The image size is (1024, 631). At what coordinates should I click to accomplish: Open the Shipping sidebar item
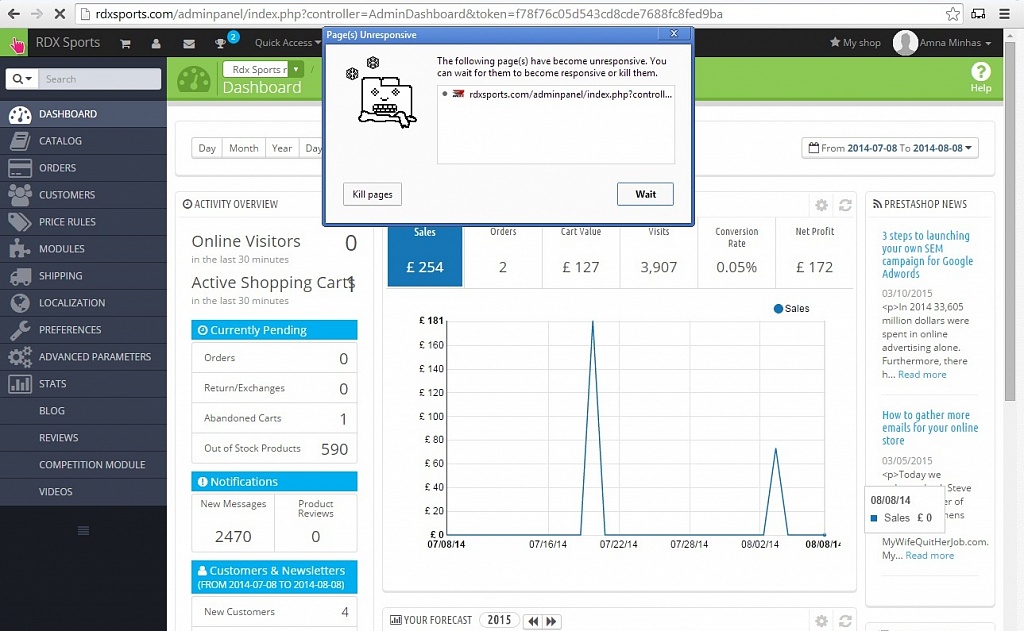coord(84,276)
